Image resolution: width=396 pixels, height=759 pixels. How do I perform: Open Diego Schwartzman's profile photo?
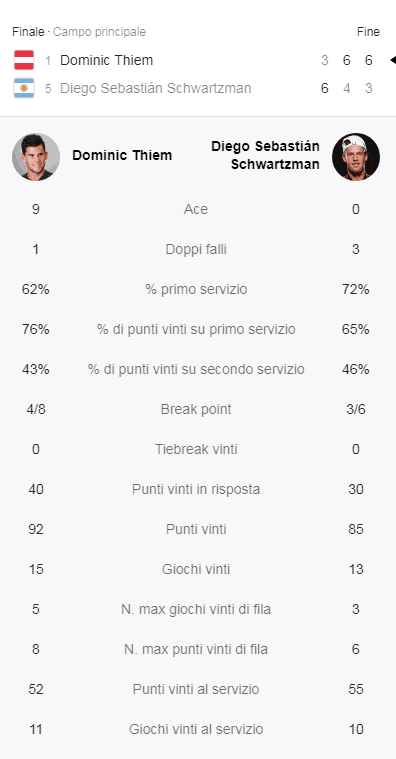(x=356, y=157)
